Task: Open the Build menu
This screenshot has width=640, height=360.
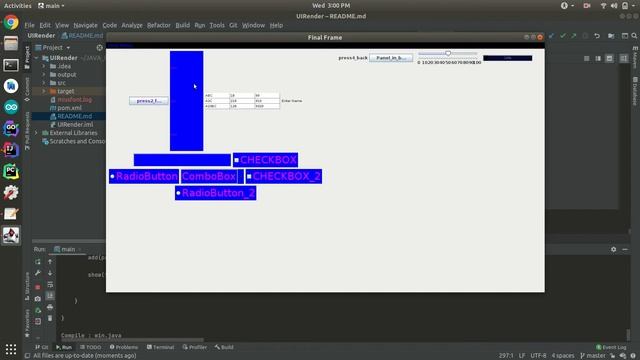Action: tap(182, 25)
